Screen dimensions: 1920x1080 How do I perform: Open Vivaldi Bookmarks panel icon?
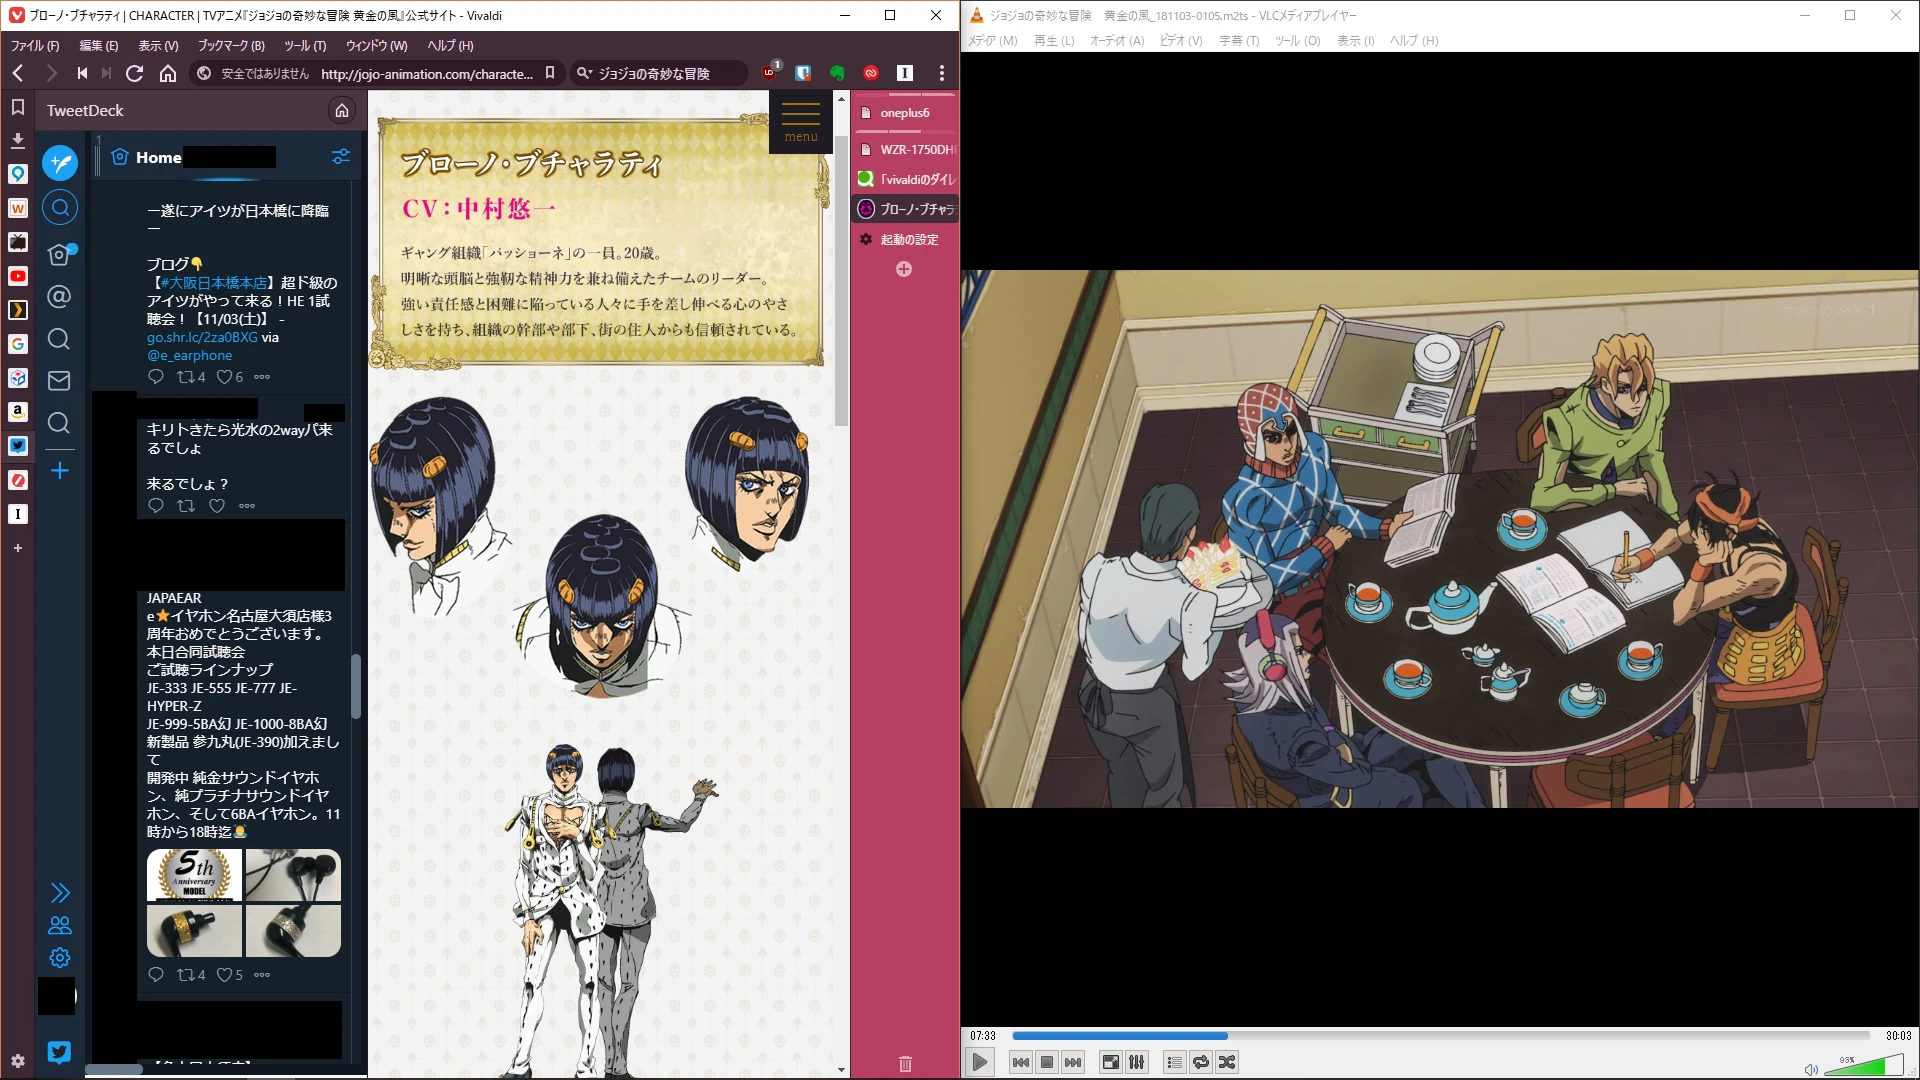[18, 107]
